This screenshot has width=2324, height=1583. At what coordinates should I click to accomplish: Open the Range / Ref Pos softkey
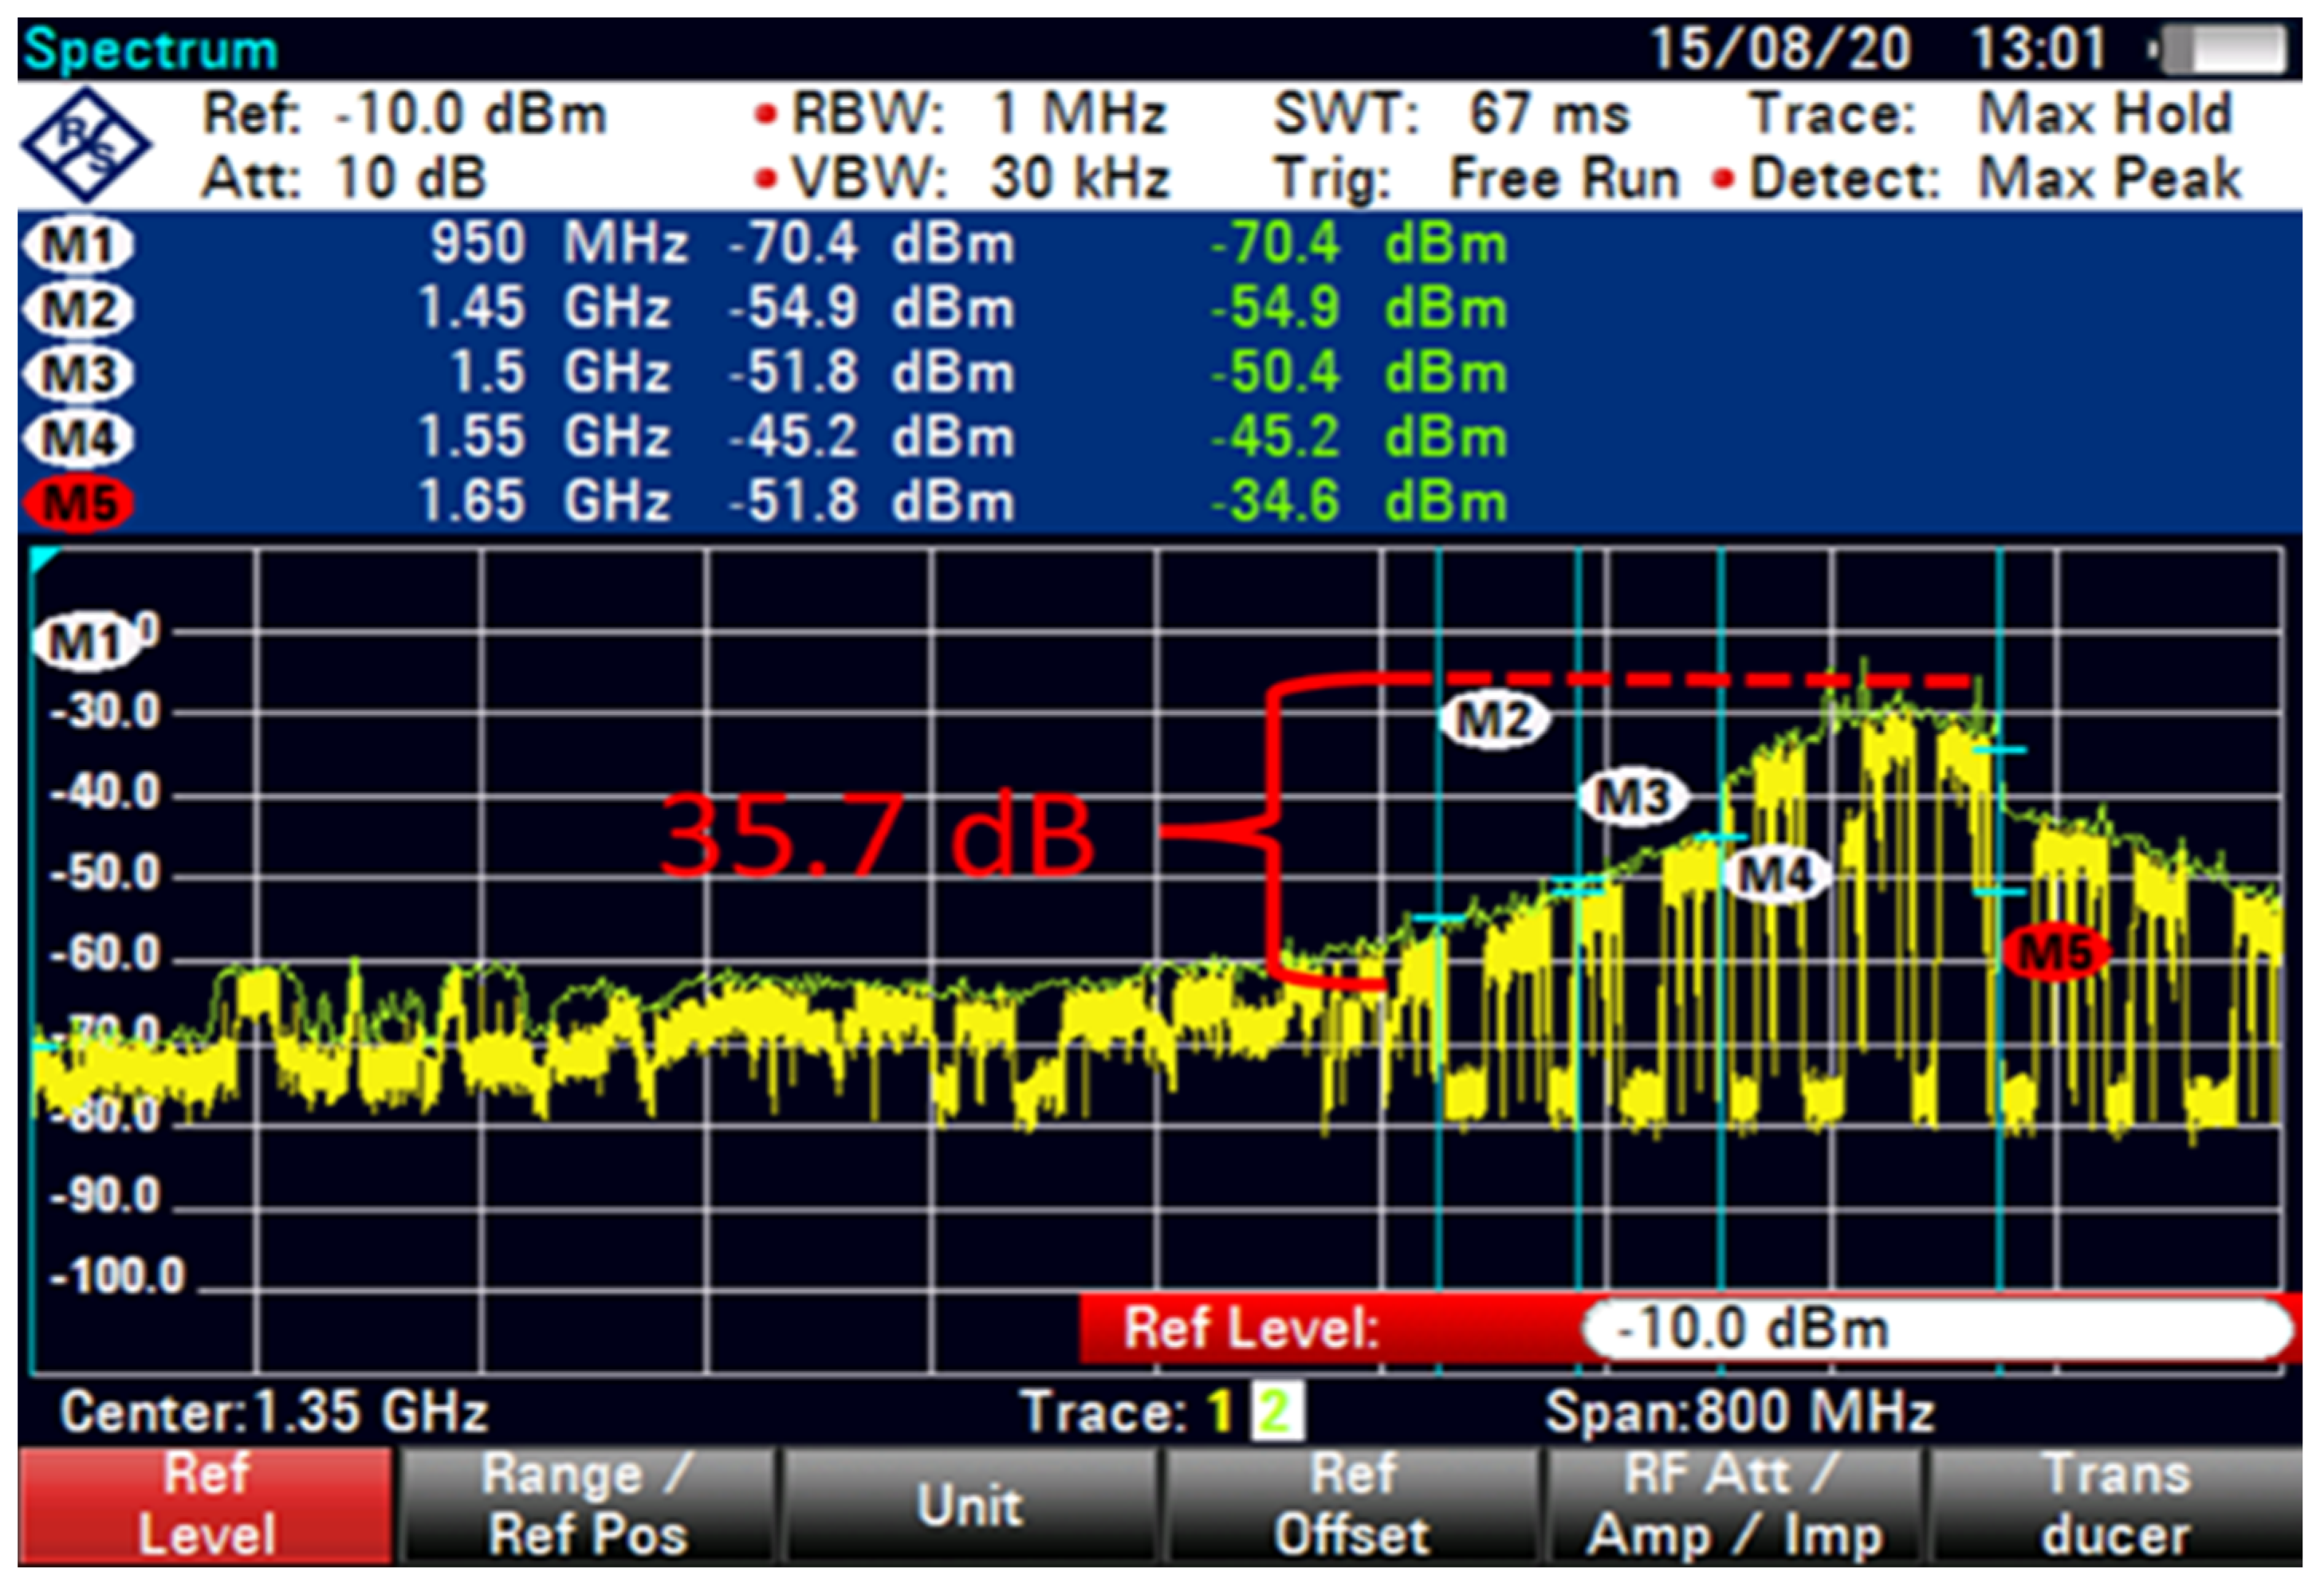pyautogui.click(x=587, y=1505)
